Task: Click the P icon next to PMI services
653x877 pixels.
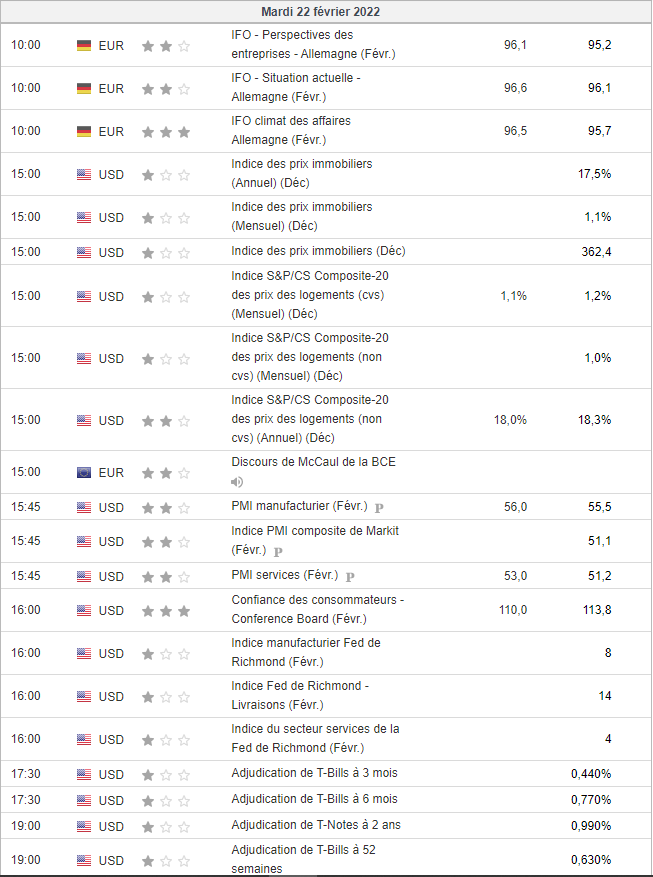Action: click(x=350, y=576)
